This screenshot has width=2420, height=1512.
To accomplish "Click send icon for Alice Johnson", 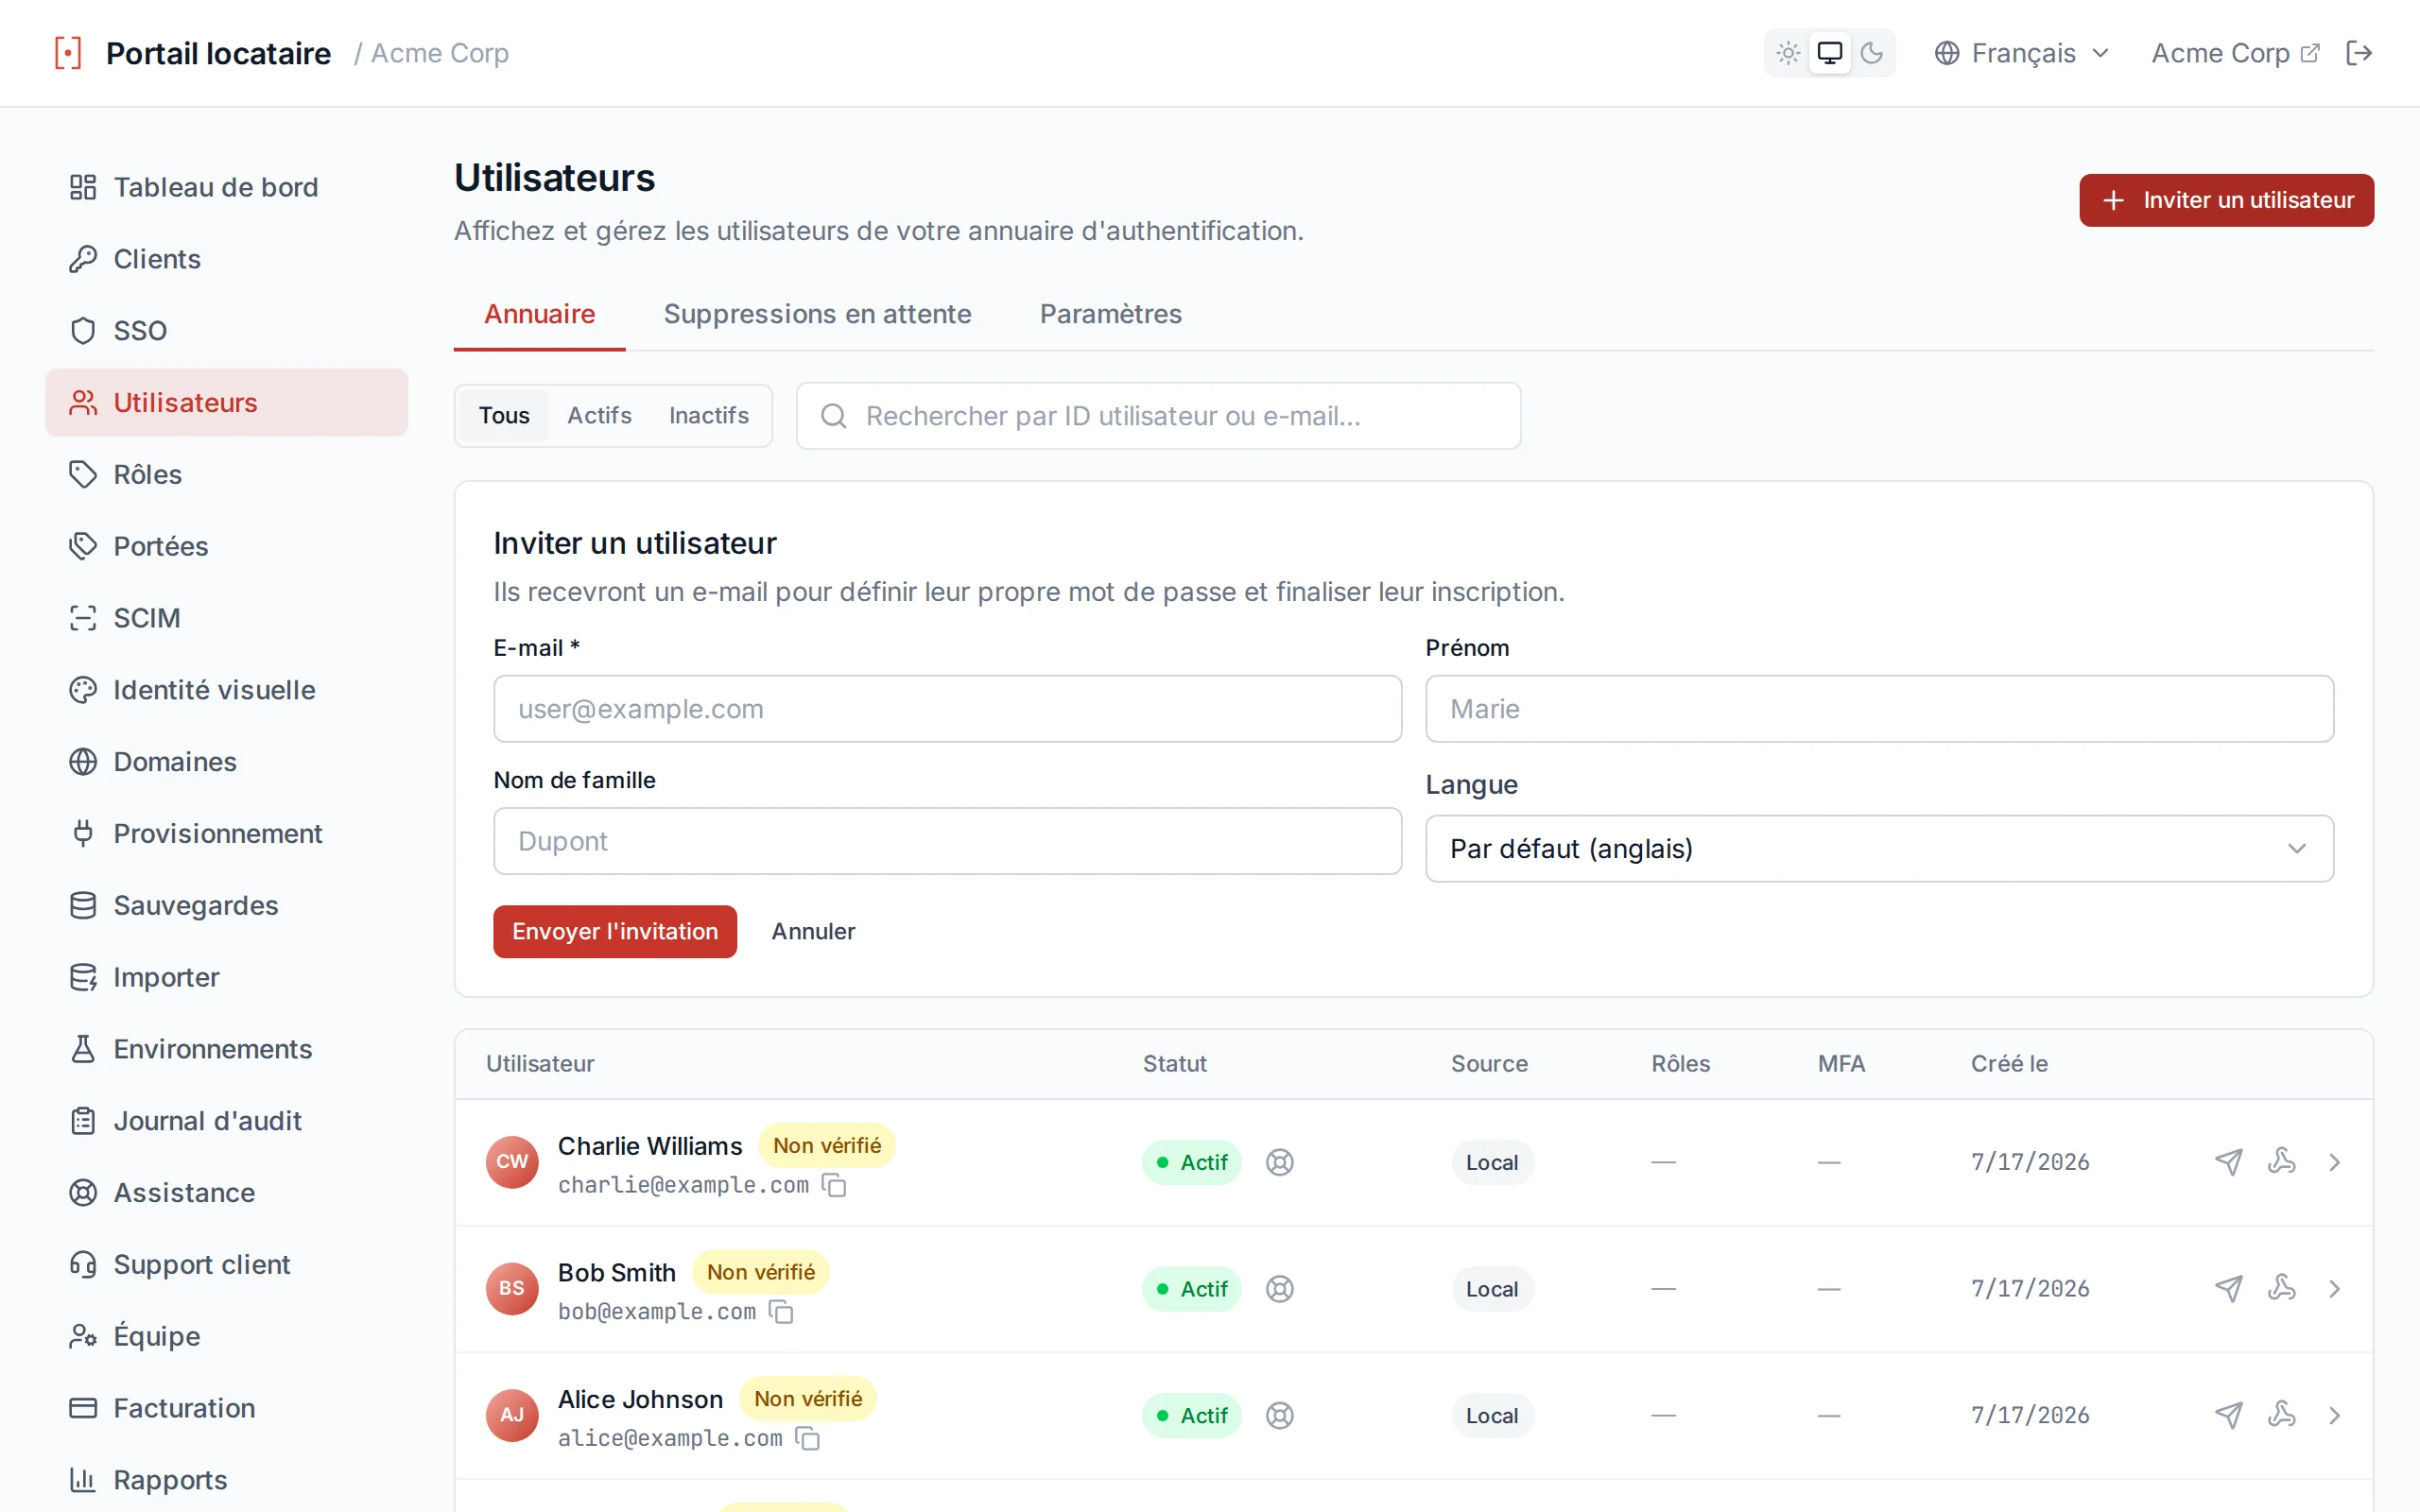I will [2228, 1415].
